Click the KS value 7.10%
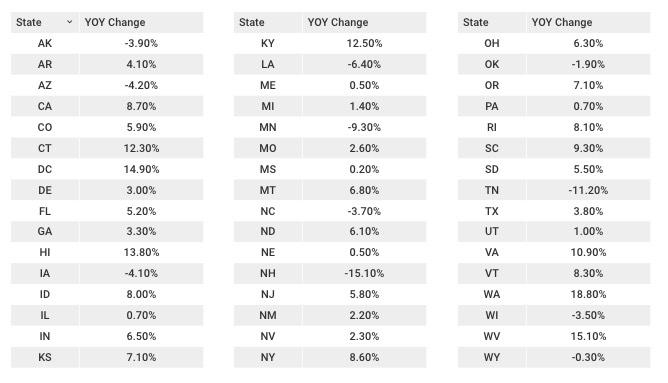Image resolution: width=668 pixels, height=383 pixels. pos(141,357)
